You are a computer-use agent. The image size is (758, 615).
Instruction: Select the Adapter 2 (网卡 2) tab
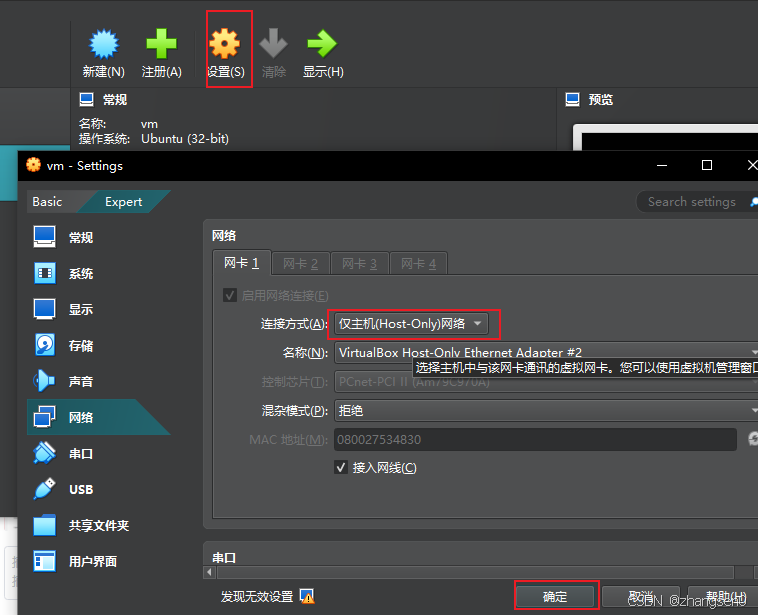[301, 264]
